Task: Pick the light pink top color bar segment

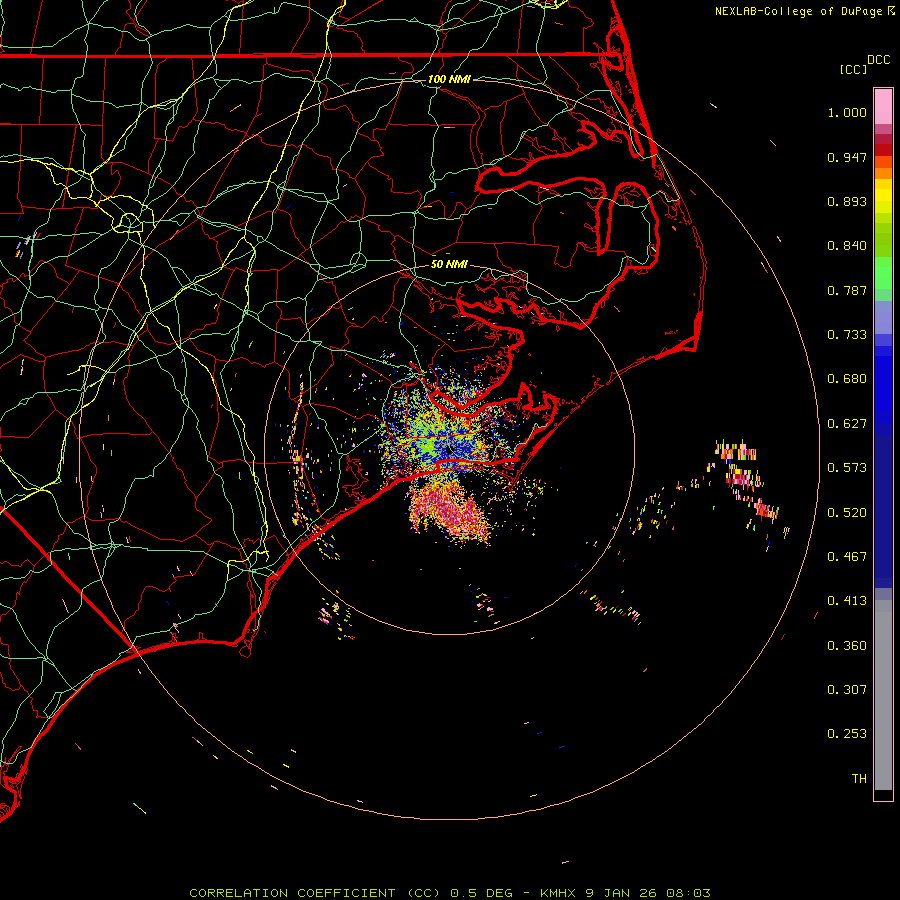Action: coord(883,107)
